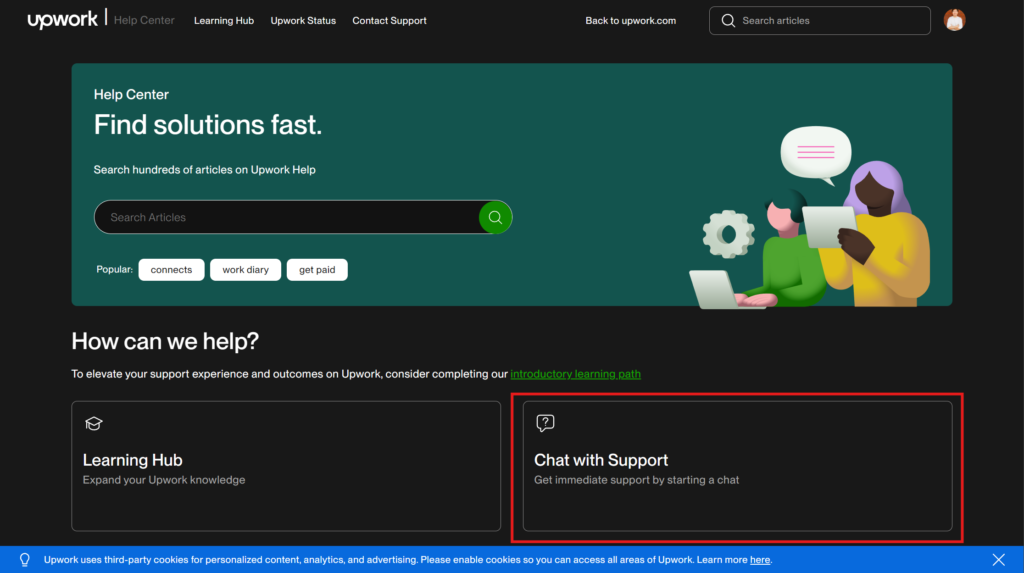Select the popular tag get paid

point(317,270)
